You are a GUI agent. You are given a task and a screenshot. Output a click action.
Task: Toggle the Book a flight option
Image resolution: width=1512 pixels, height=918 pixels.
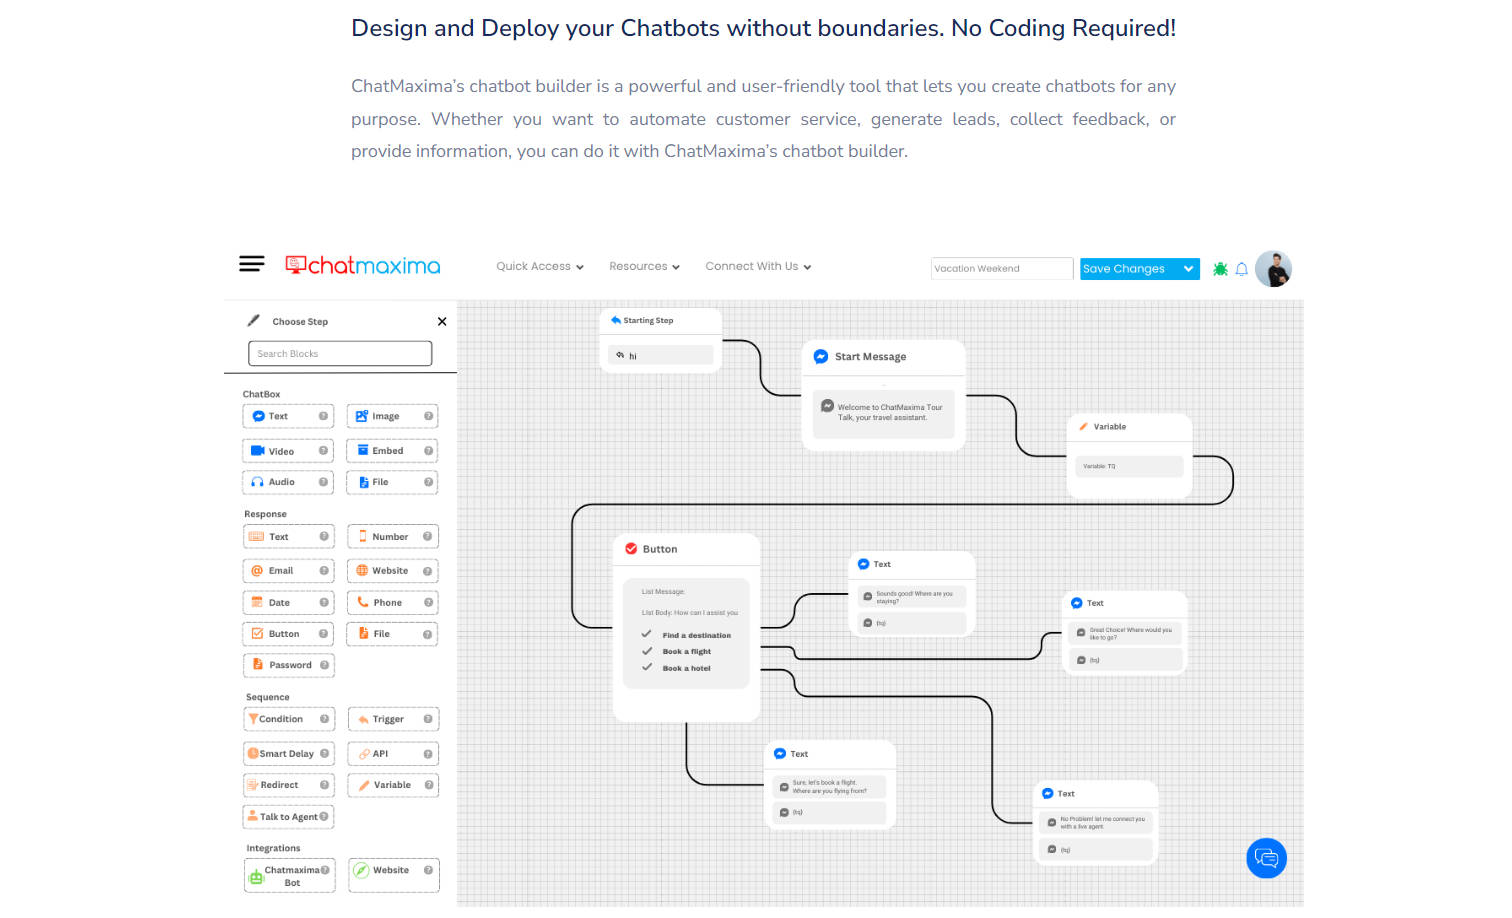coord(677,651)
